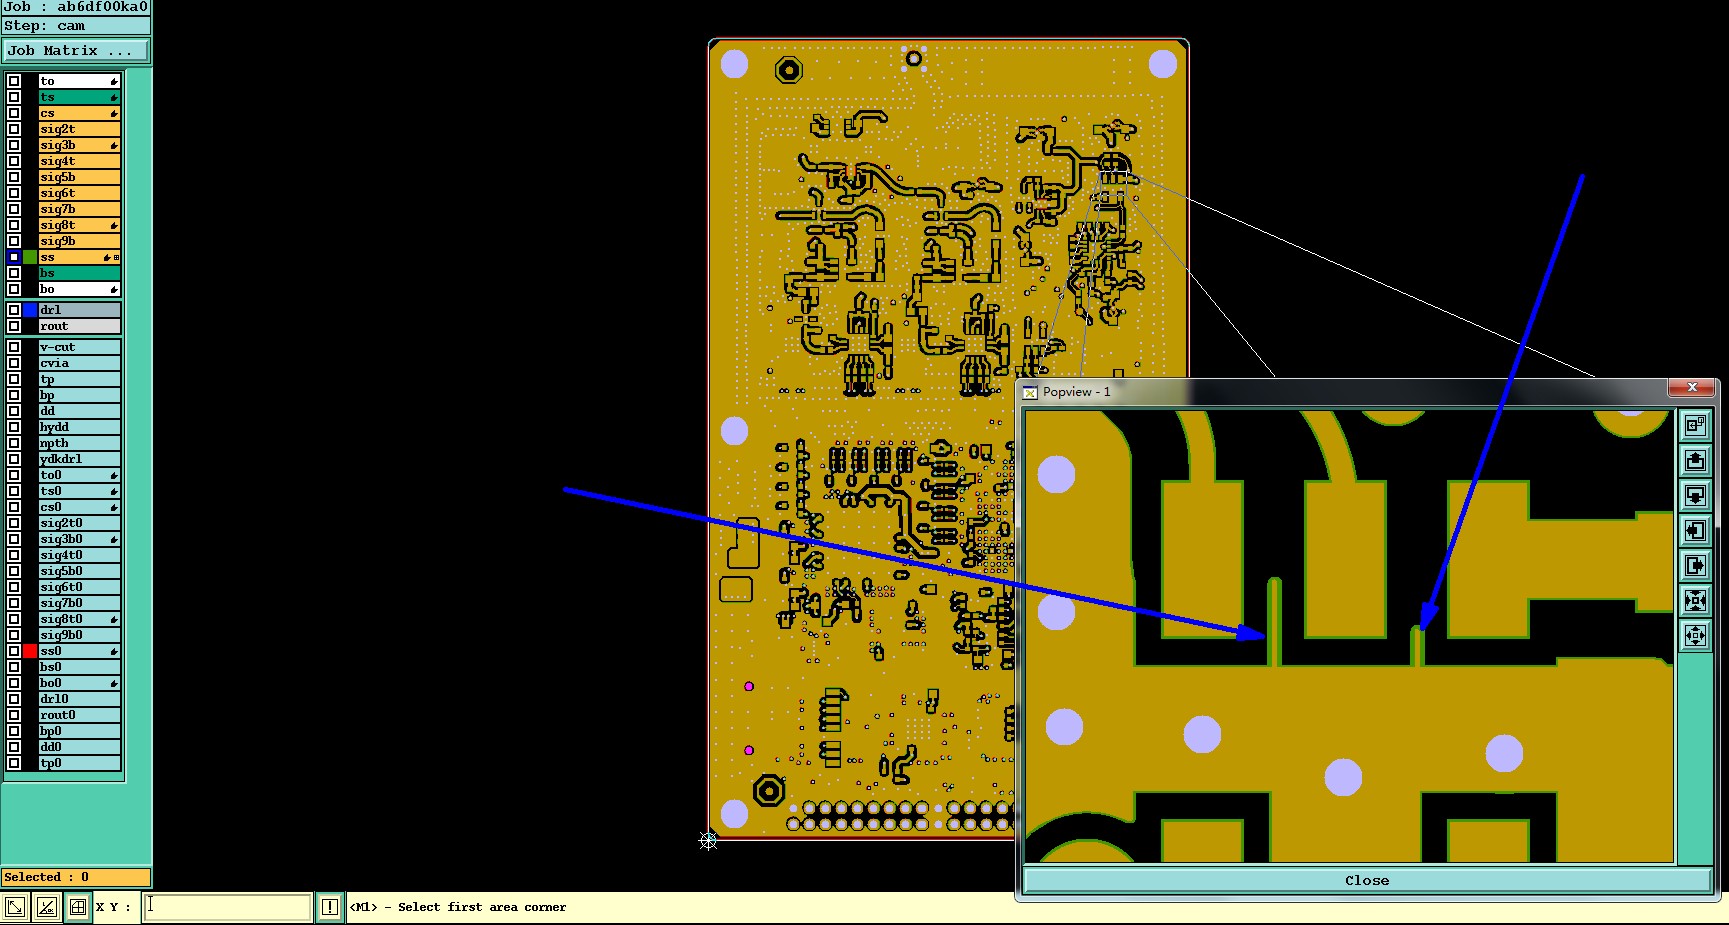Select layer bydd in the layer list
Viewport: 1729px width, 925px height.
click(79, 427)
